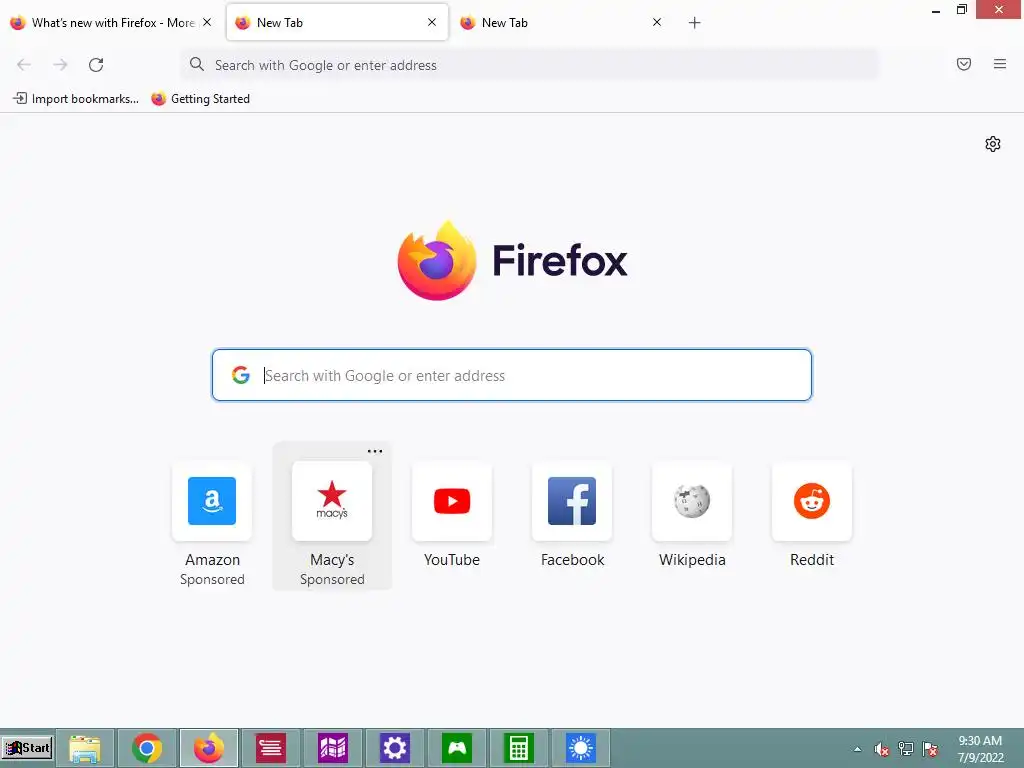Focus the center Google search box
Screen dimensions: 1024x768
pos(511,375)
